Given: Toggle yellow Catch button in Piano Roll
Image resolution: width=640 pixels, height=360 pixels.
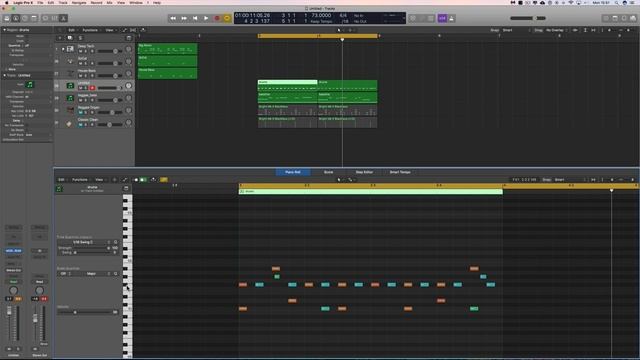Looking at the screenshot, I should coord(164,180).
